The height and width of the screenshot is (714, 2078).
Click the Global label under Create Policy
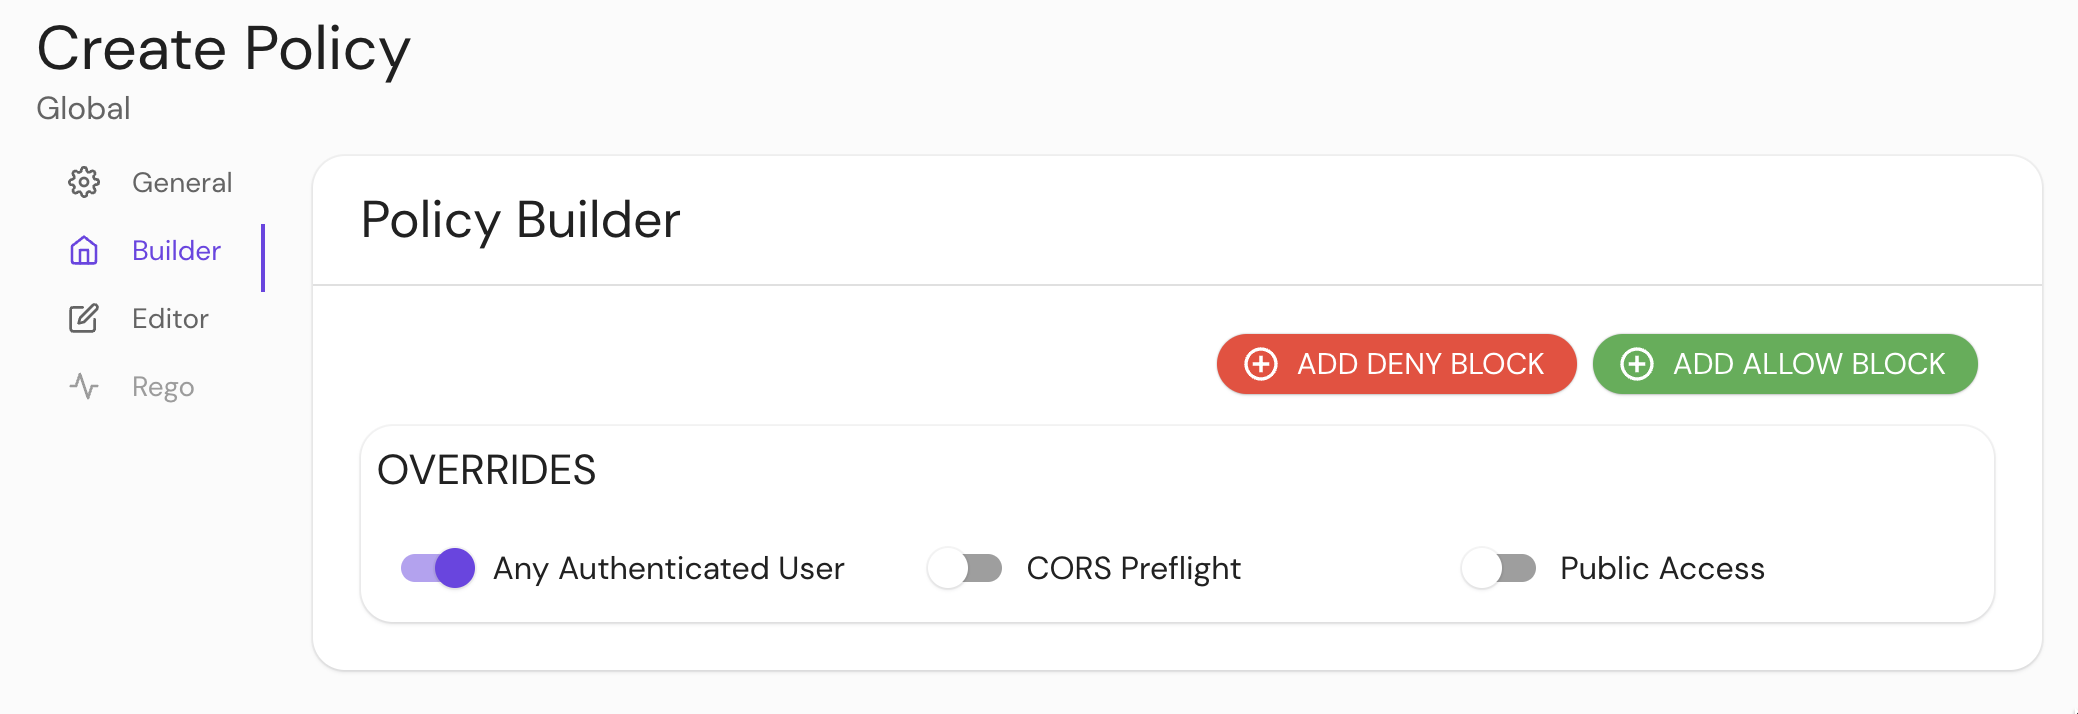[x=83, y=108]
